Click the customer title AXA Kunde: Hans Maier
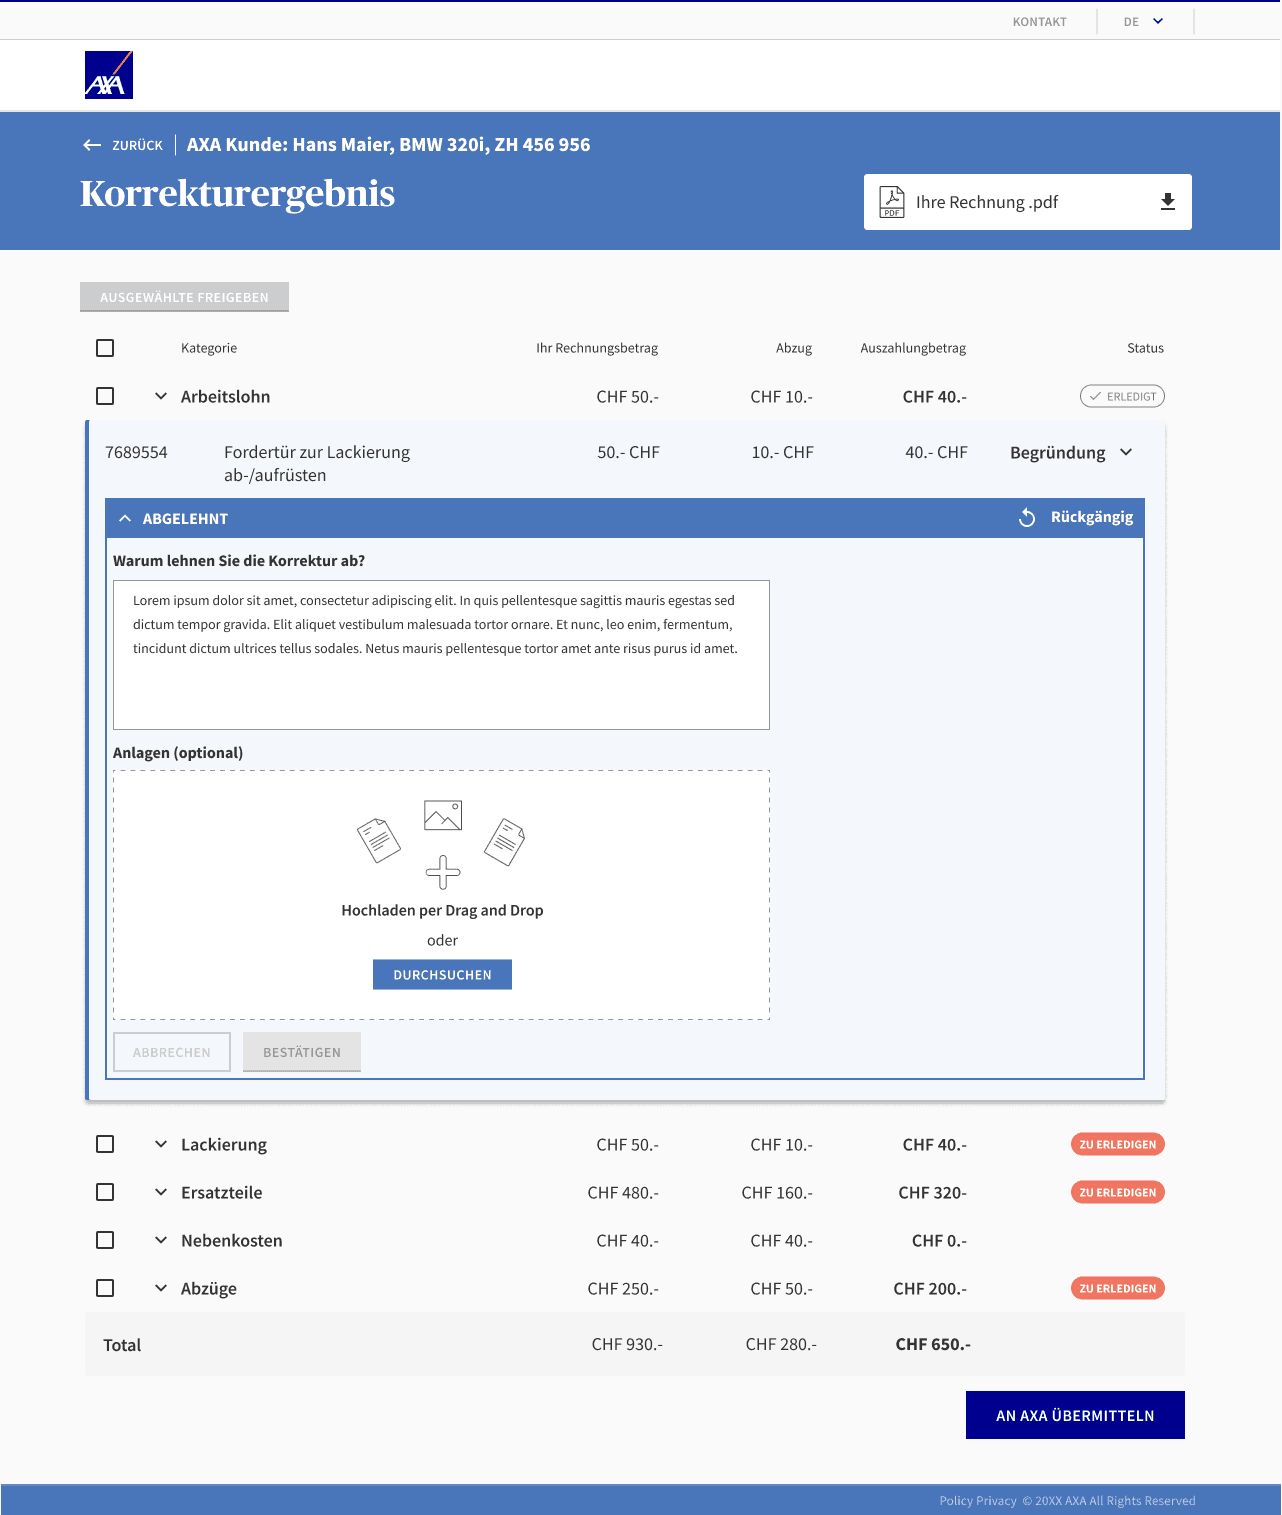Image resolution: width=1282 pixels, height=1515 pixels. (x=388, y=144)
